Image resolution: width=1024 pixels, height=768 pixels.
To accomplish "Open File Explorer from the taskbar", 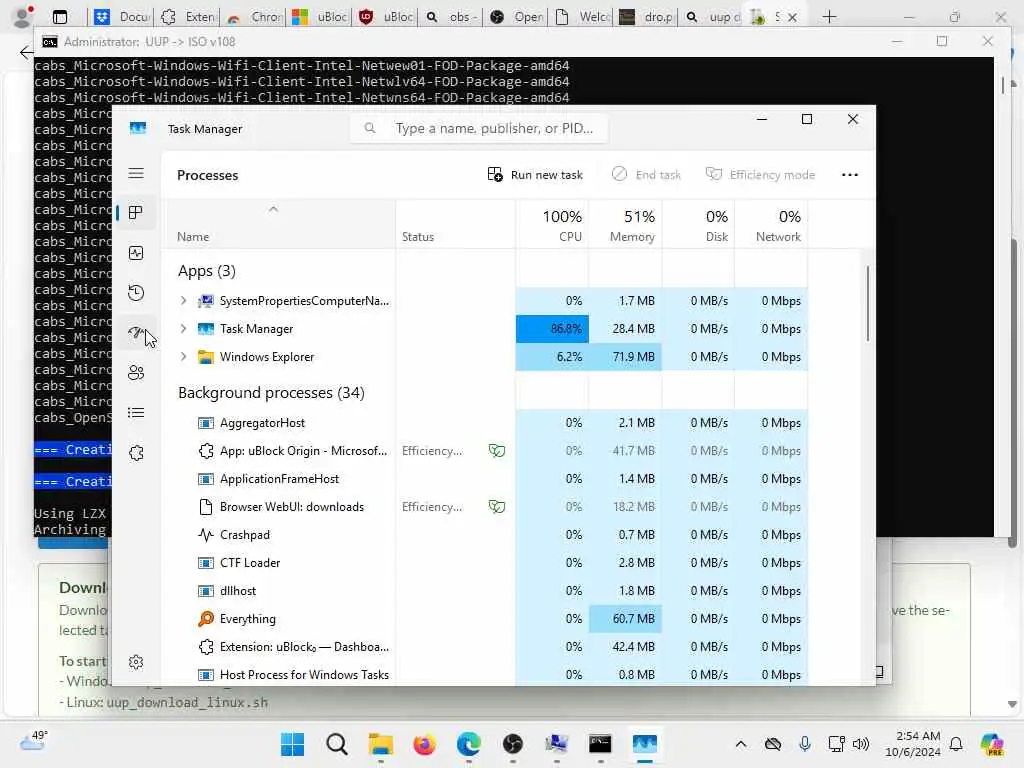I will (x=381, y=744).
